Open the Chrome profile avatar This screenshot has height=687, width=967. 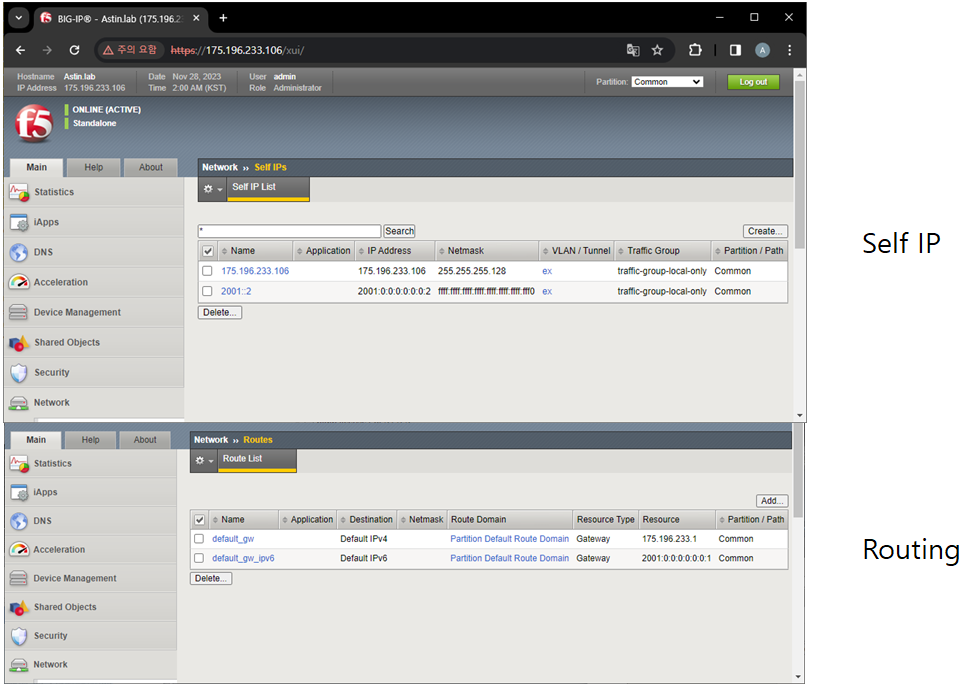pyautogui.click(x=762, y=51)
